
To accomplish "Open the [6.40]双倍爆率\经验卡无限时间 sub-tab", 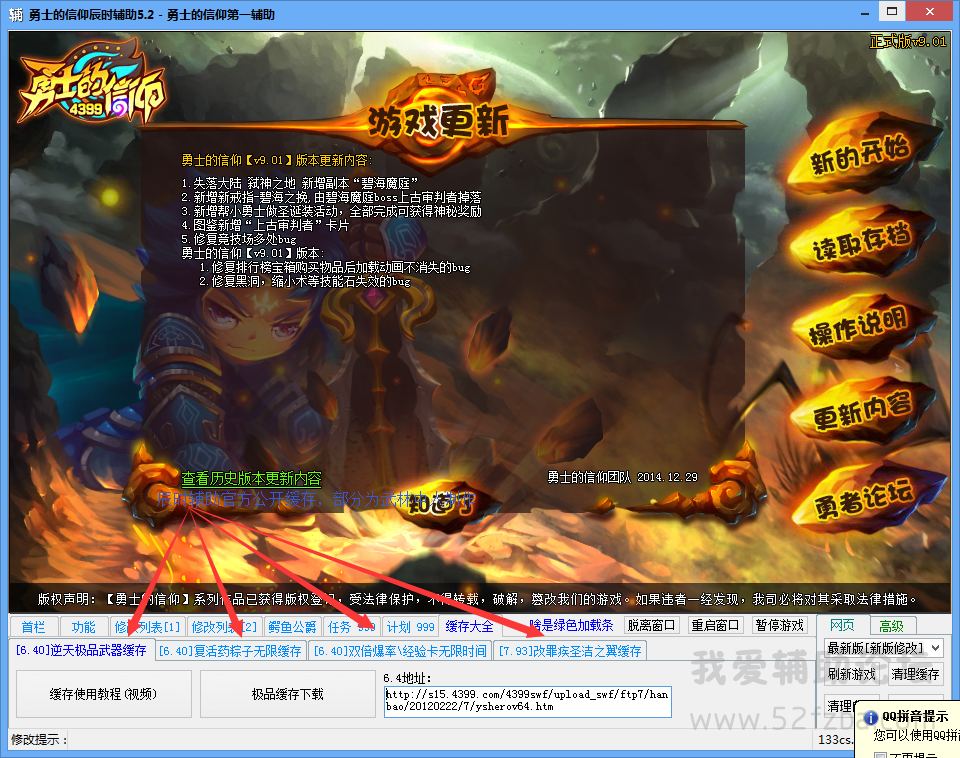I will (x=400, y=651).
